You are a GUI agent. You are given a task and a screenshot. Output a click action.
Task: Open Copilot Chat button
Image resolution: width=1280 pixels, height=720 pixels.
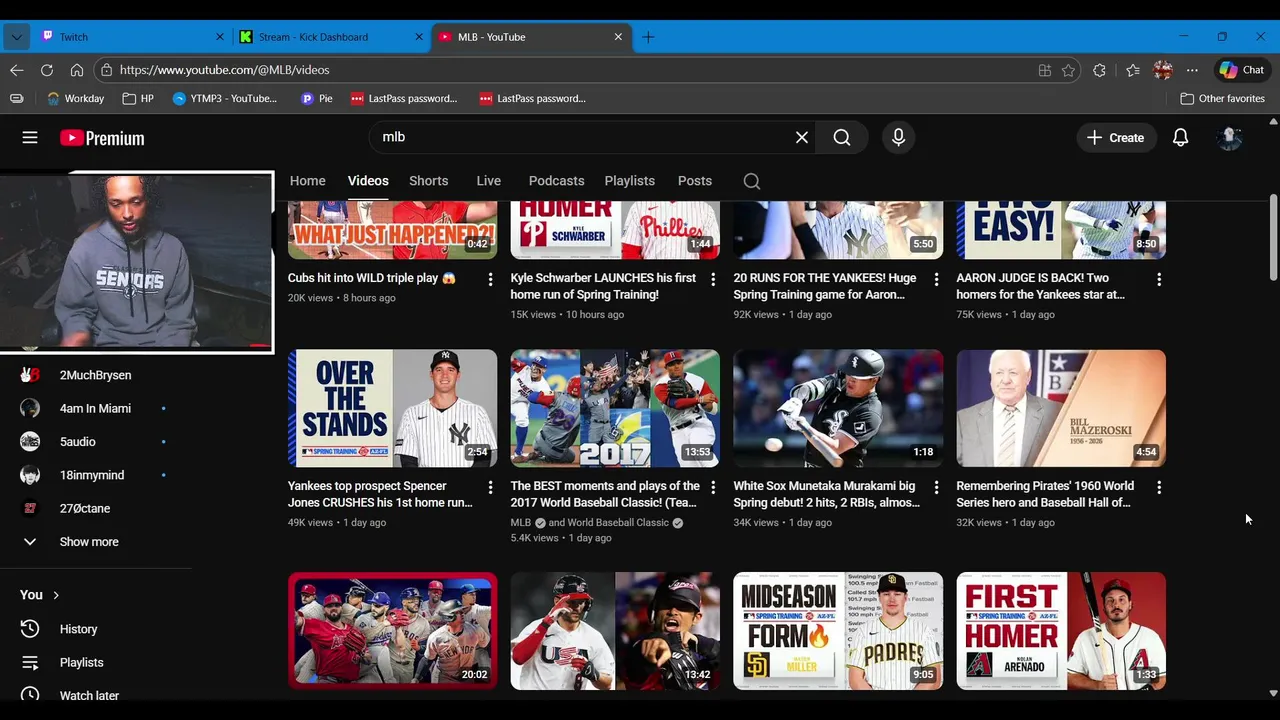coord(1242,70)
